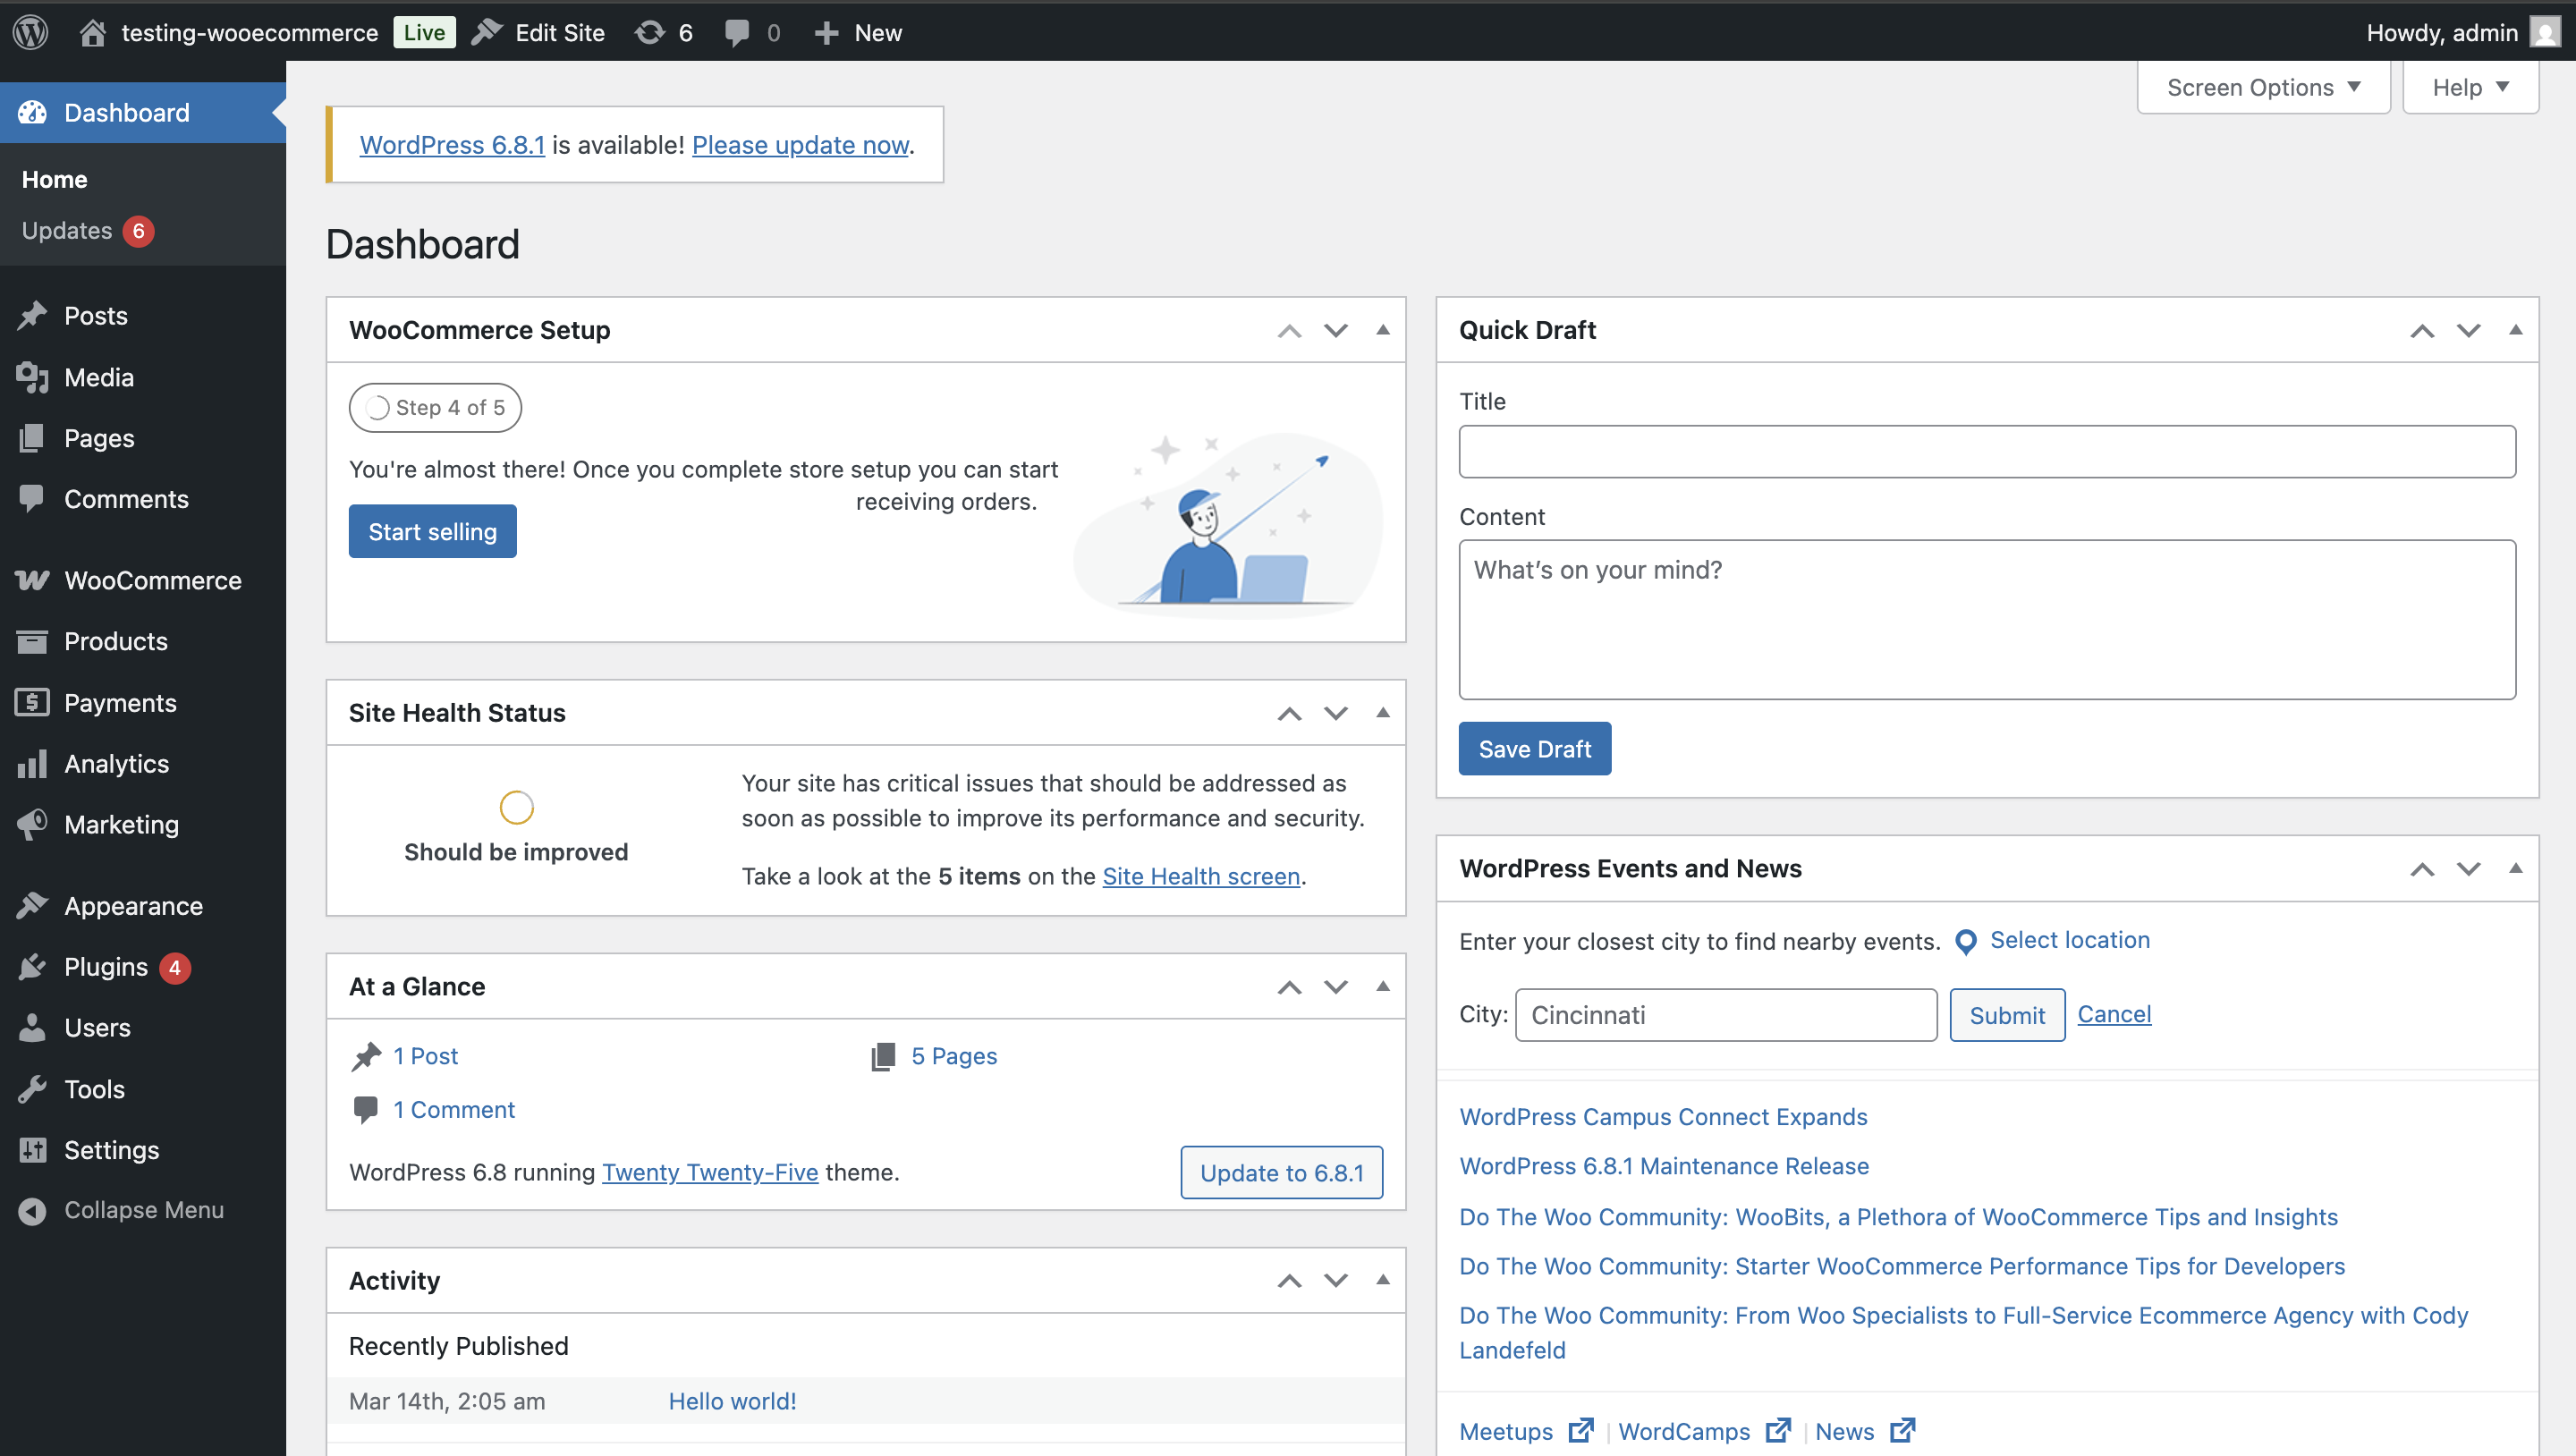The width and height of the screenshot is (2576, 1456).
Task: Click admin user avatar in top right
Action: pyautogui.click(x=2545, y=32)
